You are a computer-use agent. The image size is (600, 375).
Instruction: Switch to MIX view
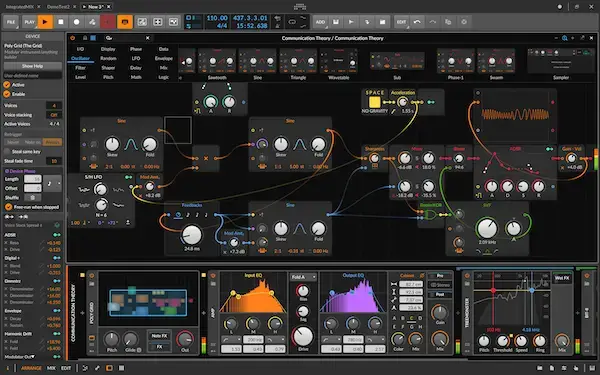51,368
